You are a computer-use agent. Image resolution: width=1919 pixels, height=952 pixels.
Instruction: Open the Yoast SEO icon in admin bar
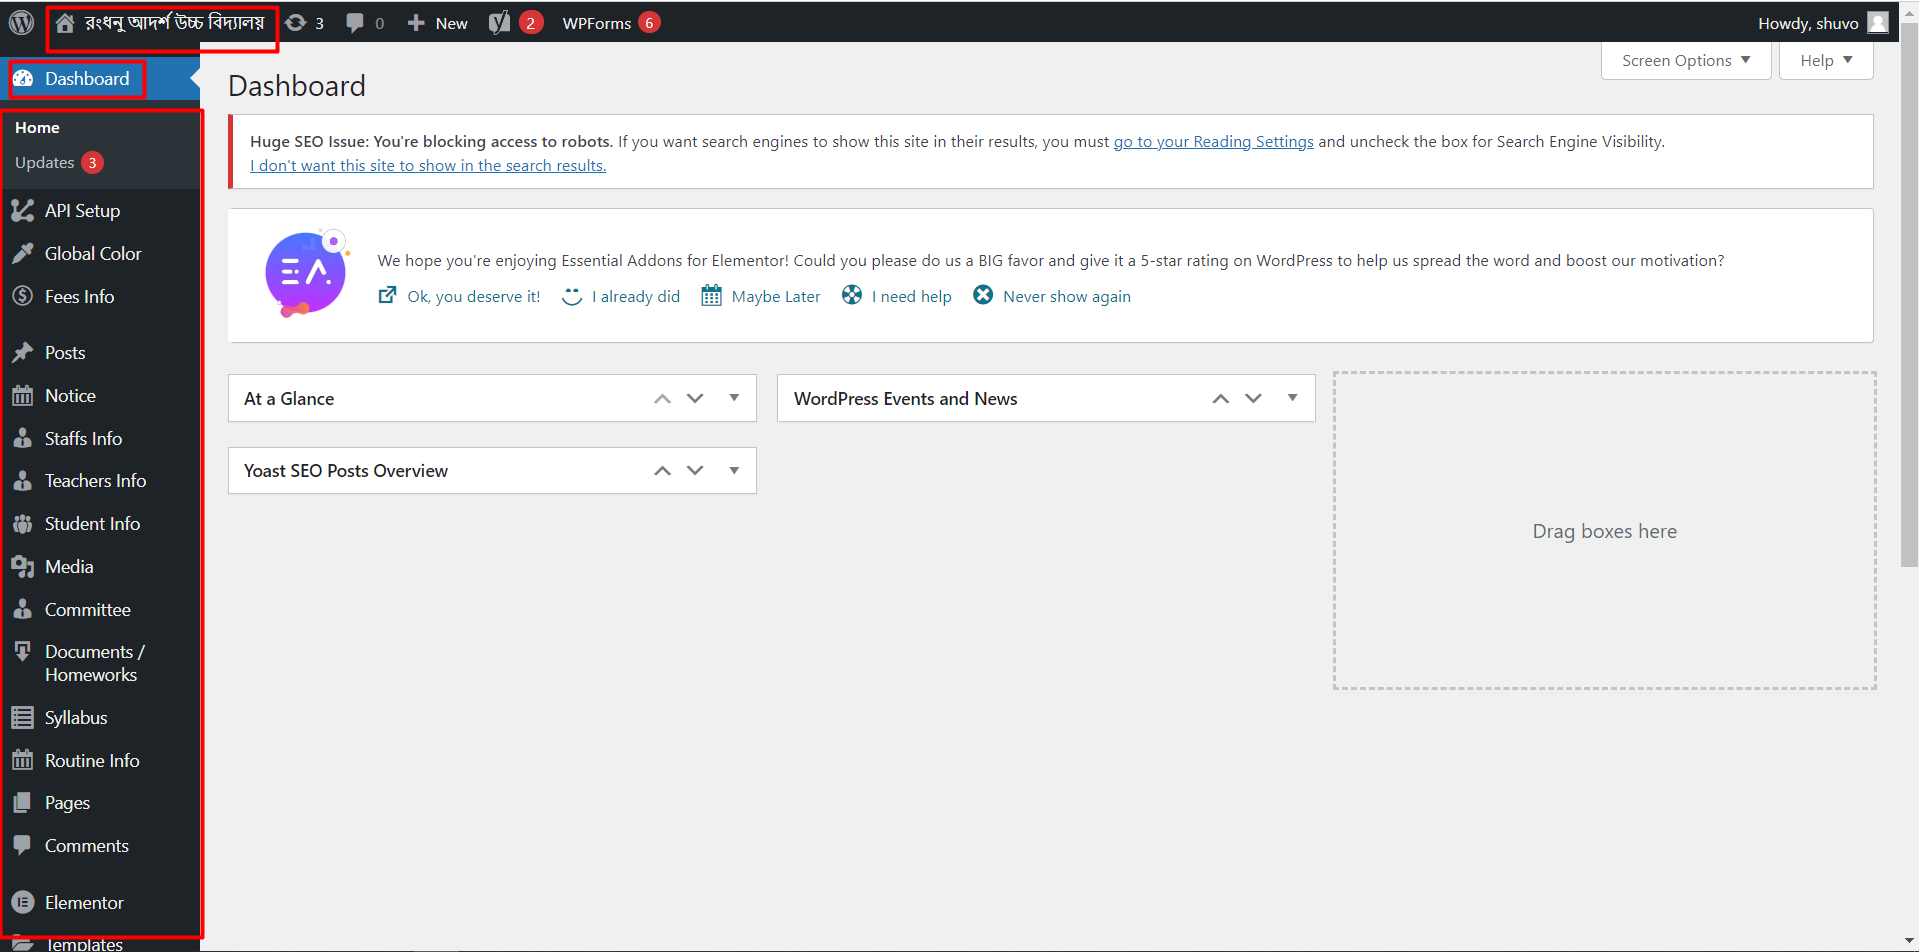(499, 22)
